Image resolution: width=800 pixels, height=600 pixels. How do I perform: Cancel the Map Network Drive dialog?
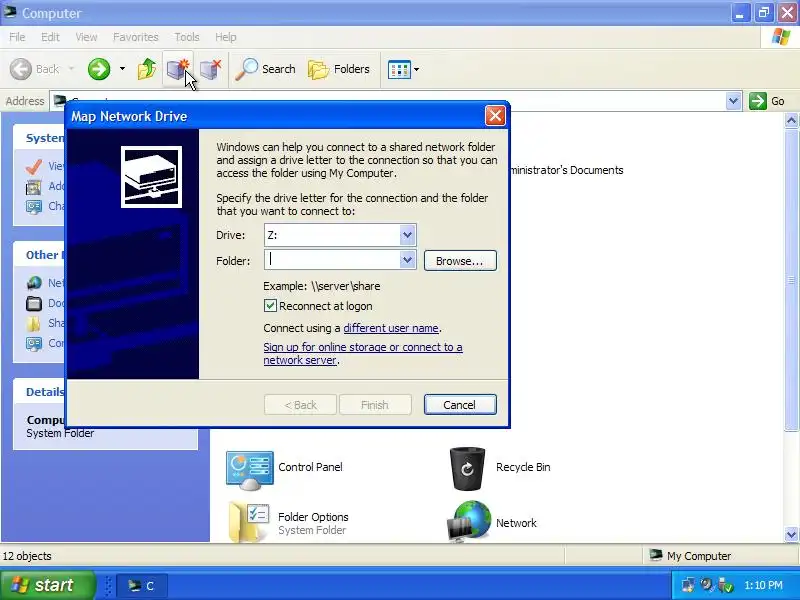click(460, 405)
